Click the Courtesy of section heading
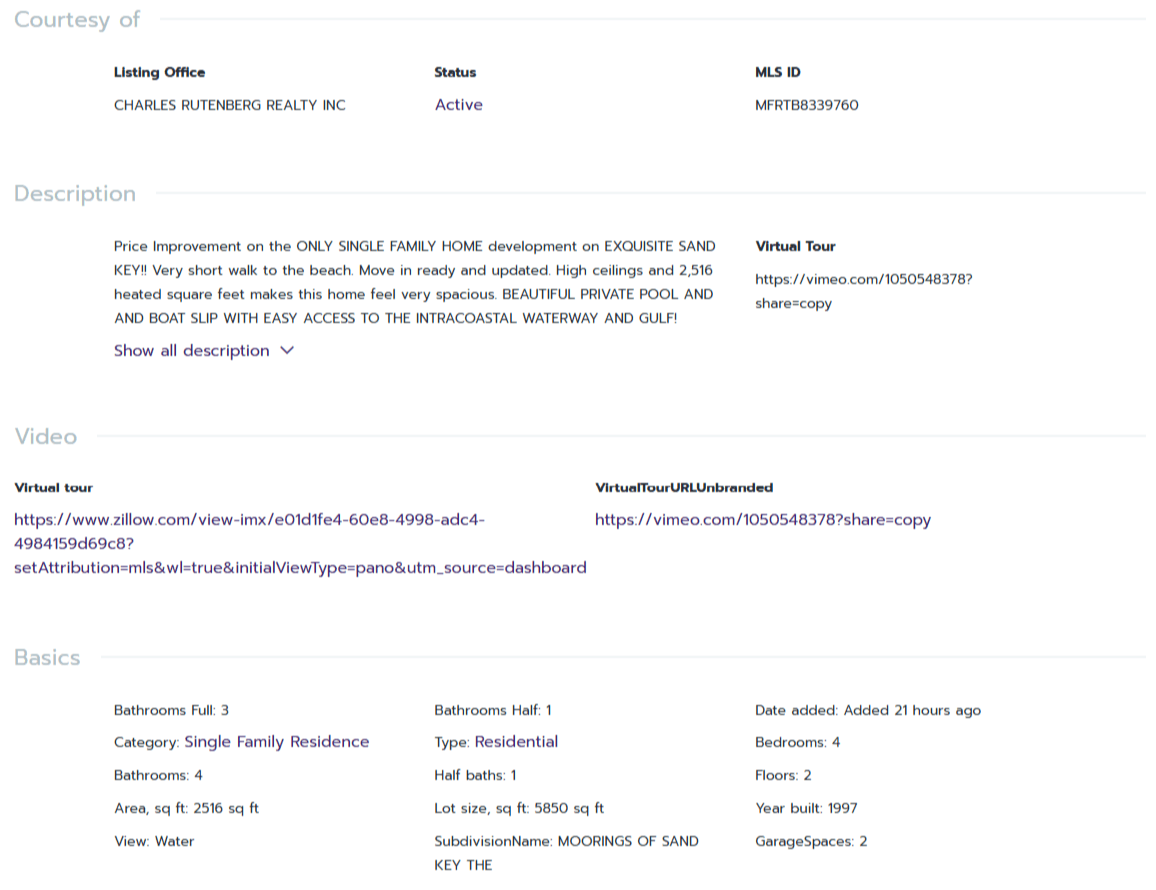The width and height of the screenshot is (1156, 890). click(x=77, y=20)
